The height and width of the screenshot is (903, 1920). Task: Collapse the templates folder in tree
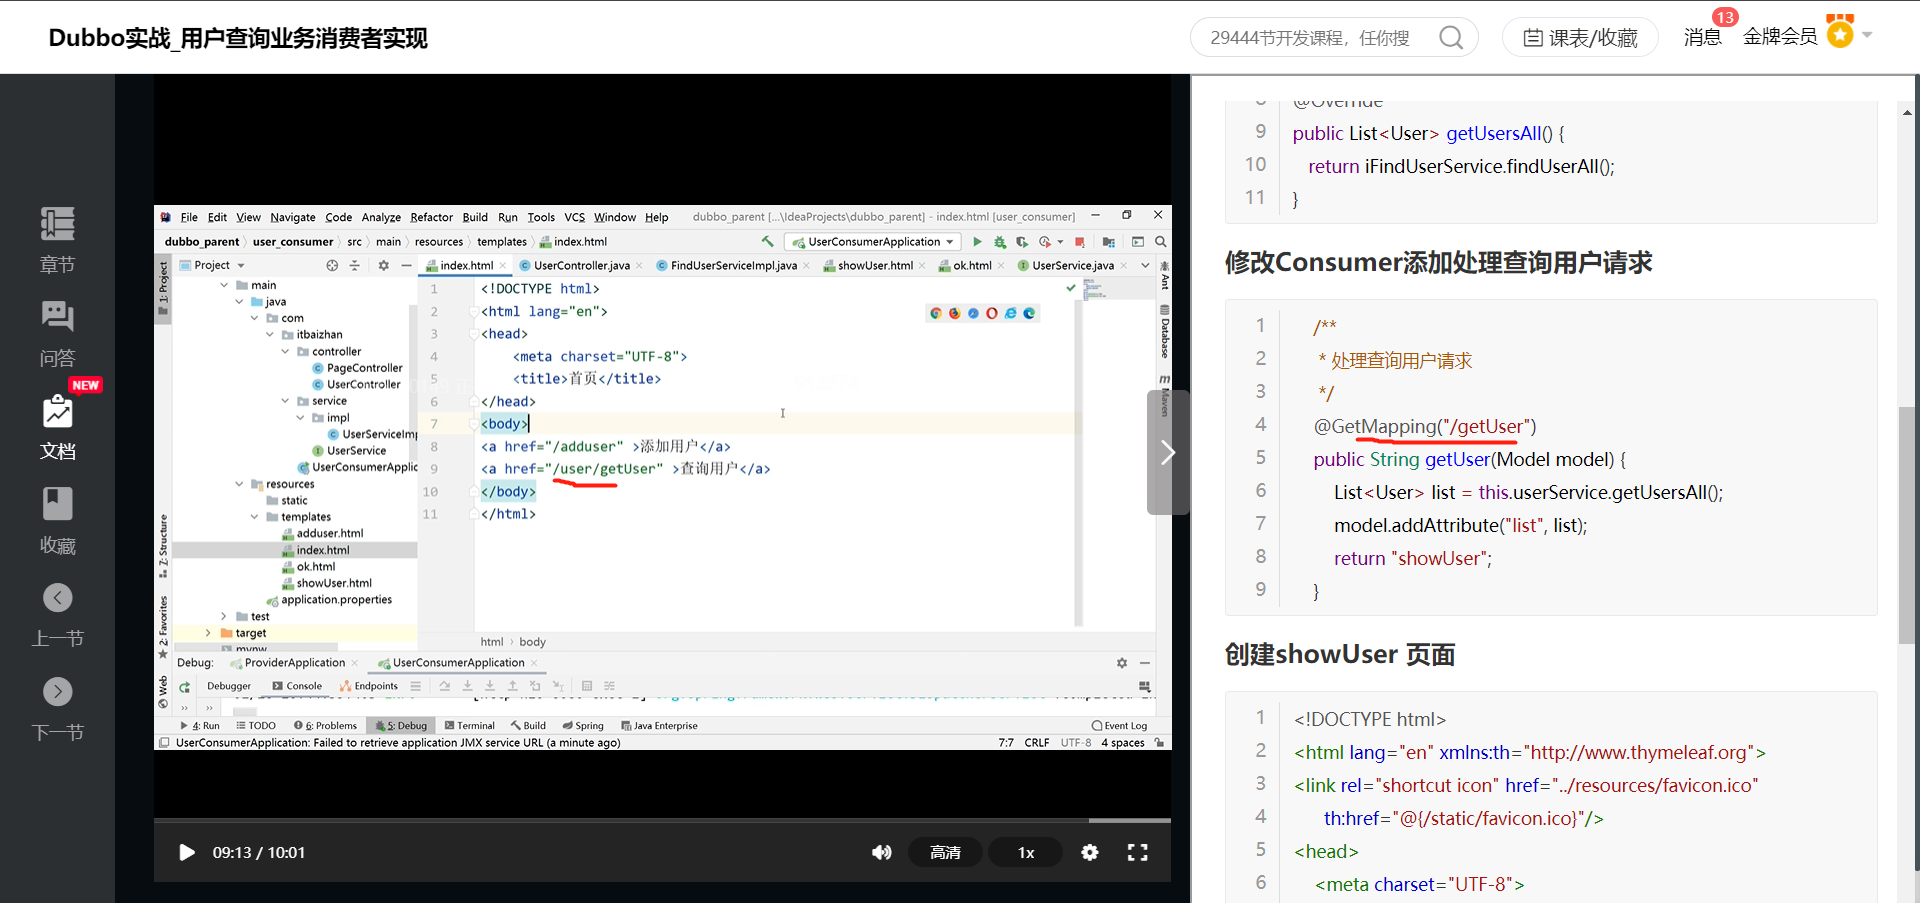coord(255,517)
